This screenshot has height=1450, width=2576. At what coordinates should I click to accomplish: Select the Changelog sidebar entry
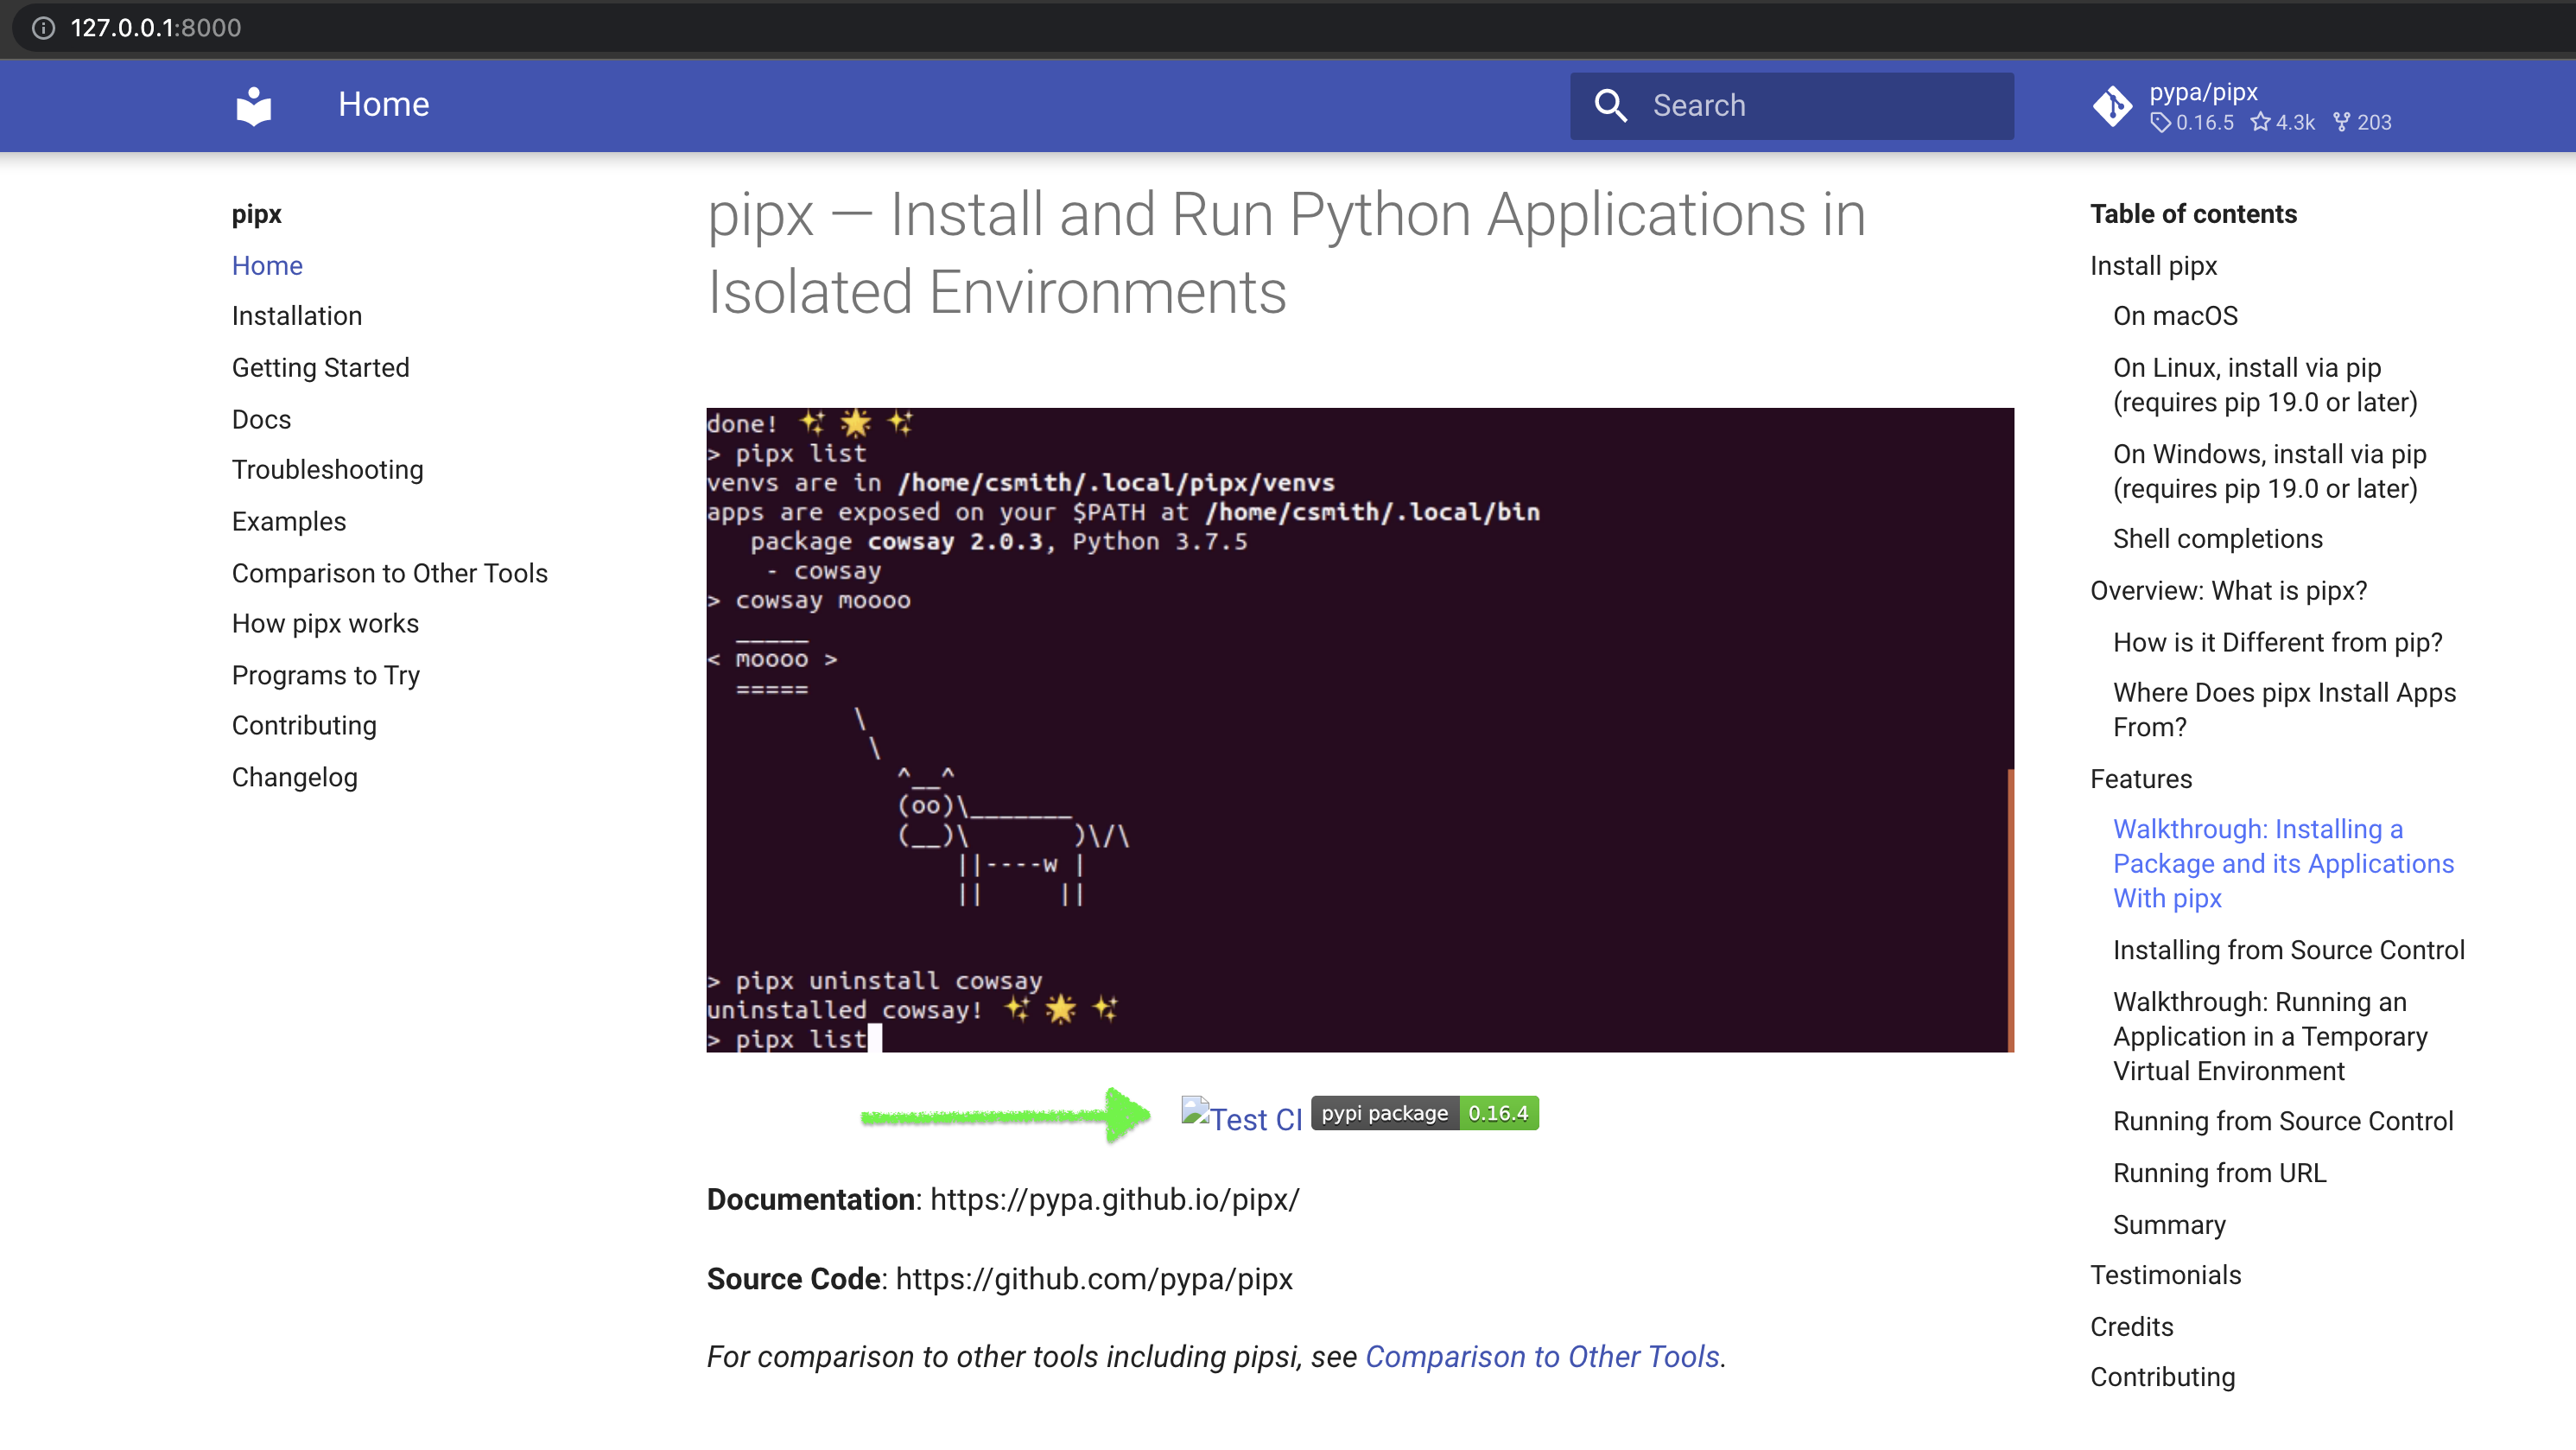coord(294,777)
